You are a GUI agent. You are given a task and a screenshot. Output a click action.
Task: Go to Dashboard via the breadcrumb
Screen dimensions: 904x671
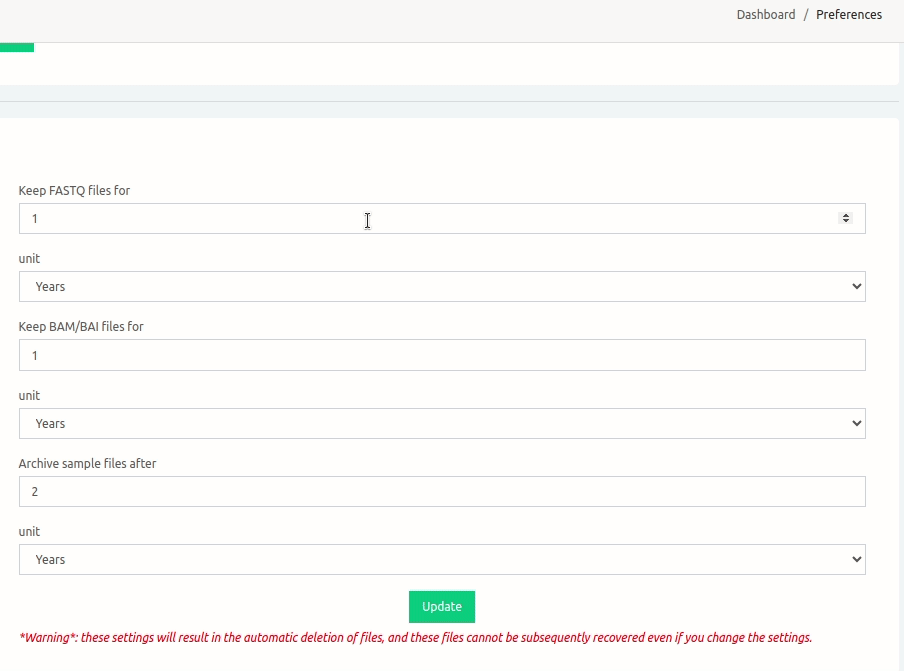point(765,15)
